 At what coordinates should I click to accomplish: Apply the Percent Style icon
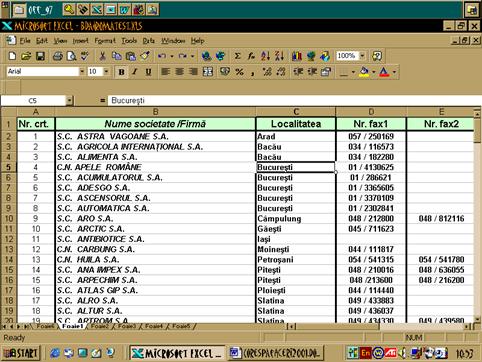point(239,71)
